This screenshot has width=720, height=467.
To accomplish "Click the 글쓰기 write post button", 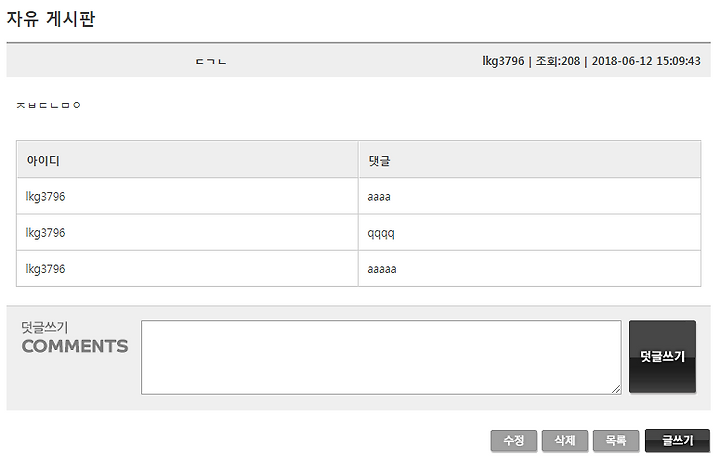I will pyautogui.click(x=677, y=441).
